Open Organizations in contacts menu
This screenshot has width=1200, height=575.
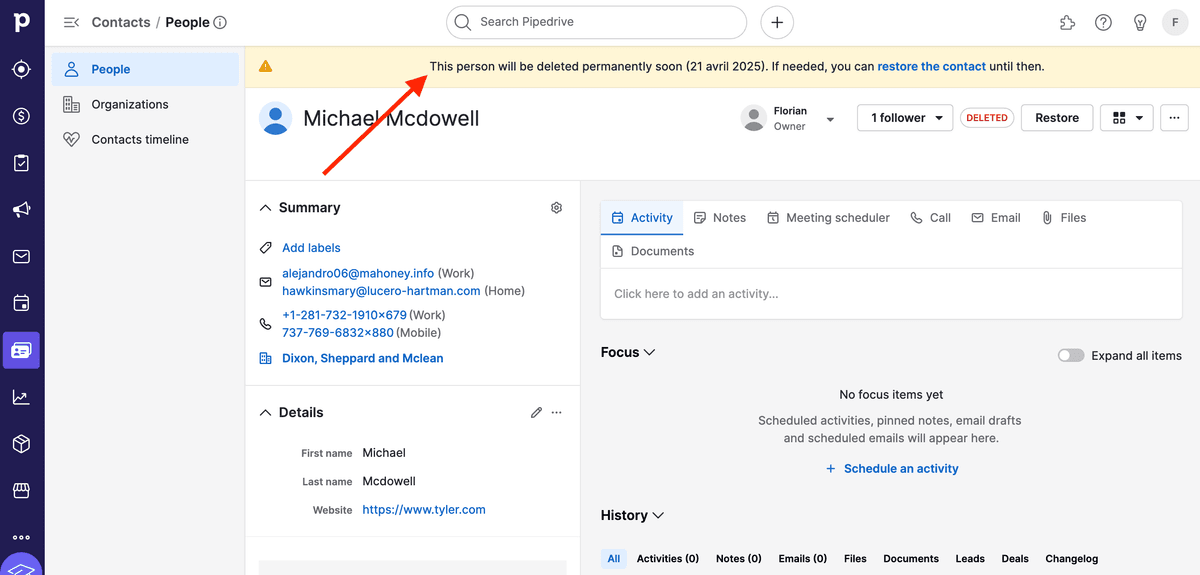pyautogui.click(x=130, y=104)
